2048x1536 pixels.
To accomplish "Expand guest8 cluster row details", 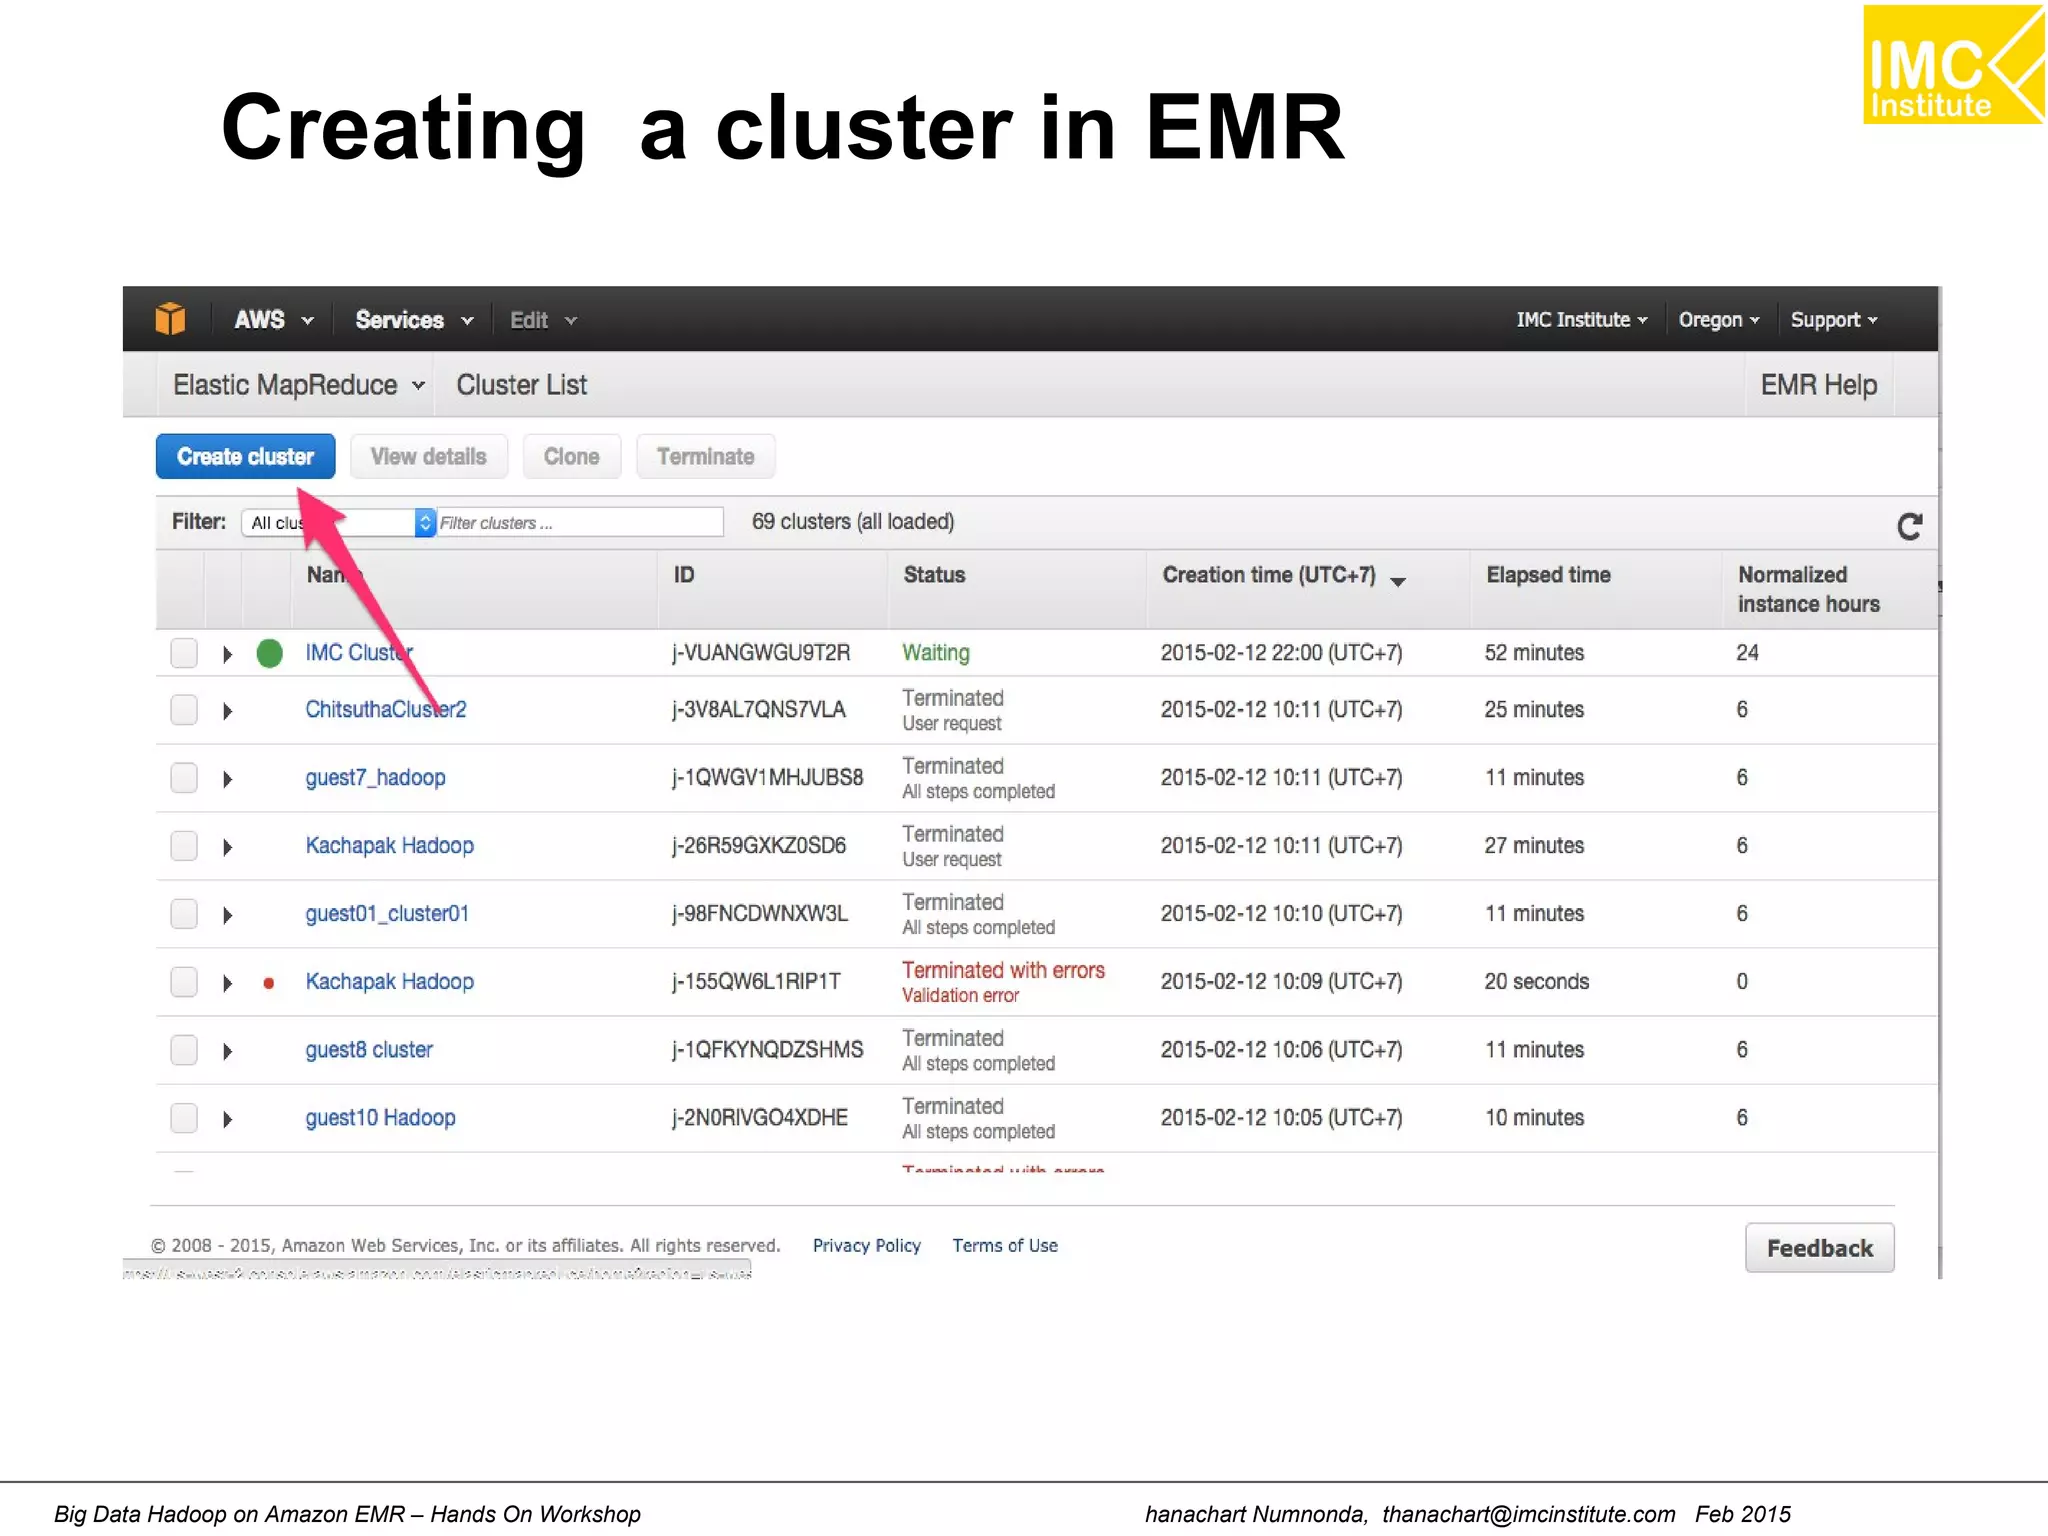I will pyautogui.click(x=227, y=1051).
